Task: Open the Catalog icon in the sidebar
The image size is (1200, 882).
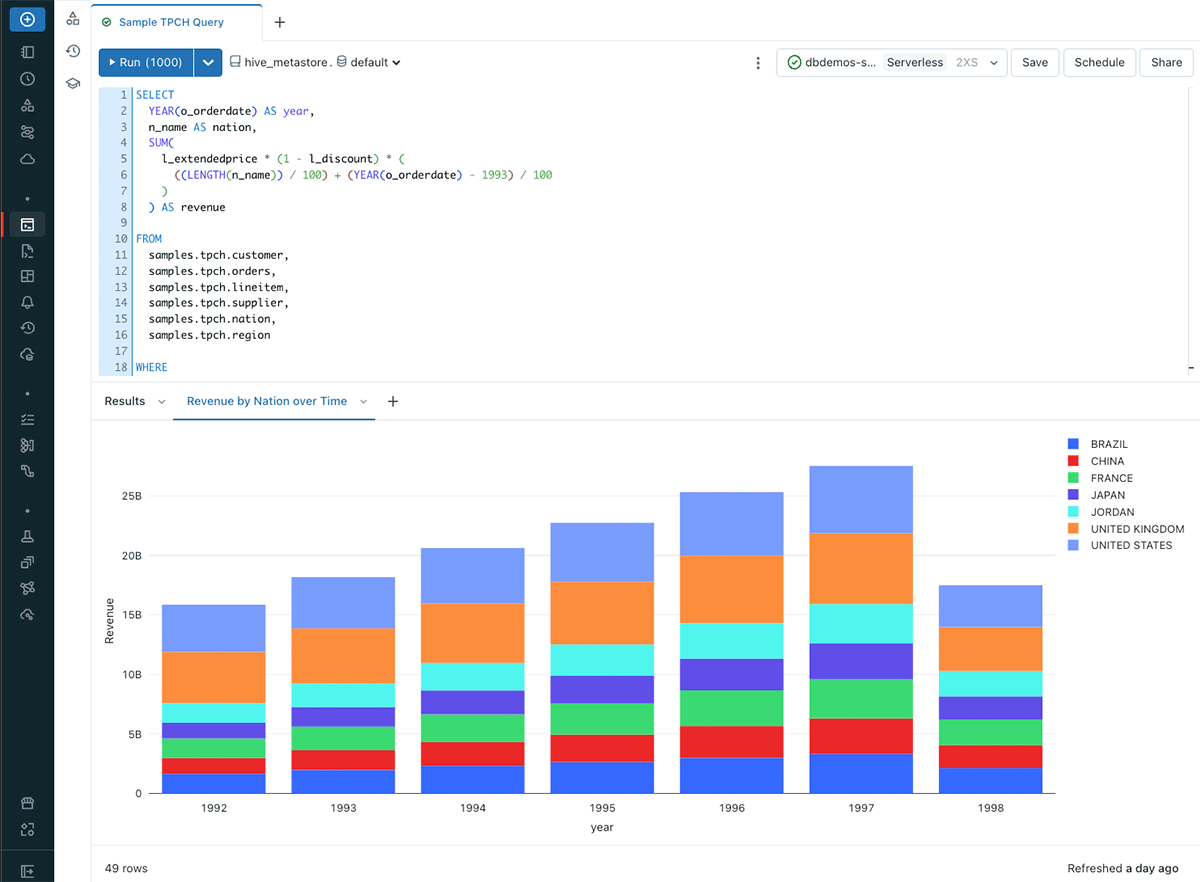Action: click(28, 105)
